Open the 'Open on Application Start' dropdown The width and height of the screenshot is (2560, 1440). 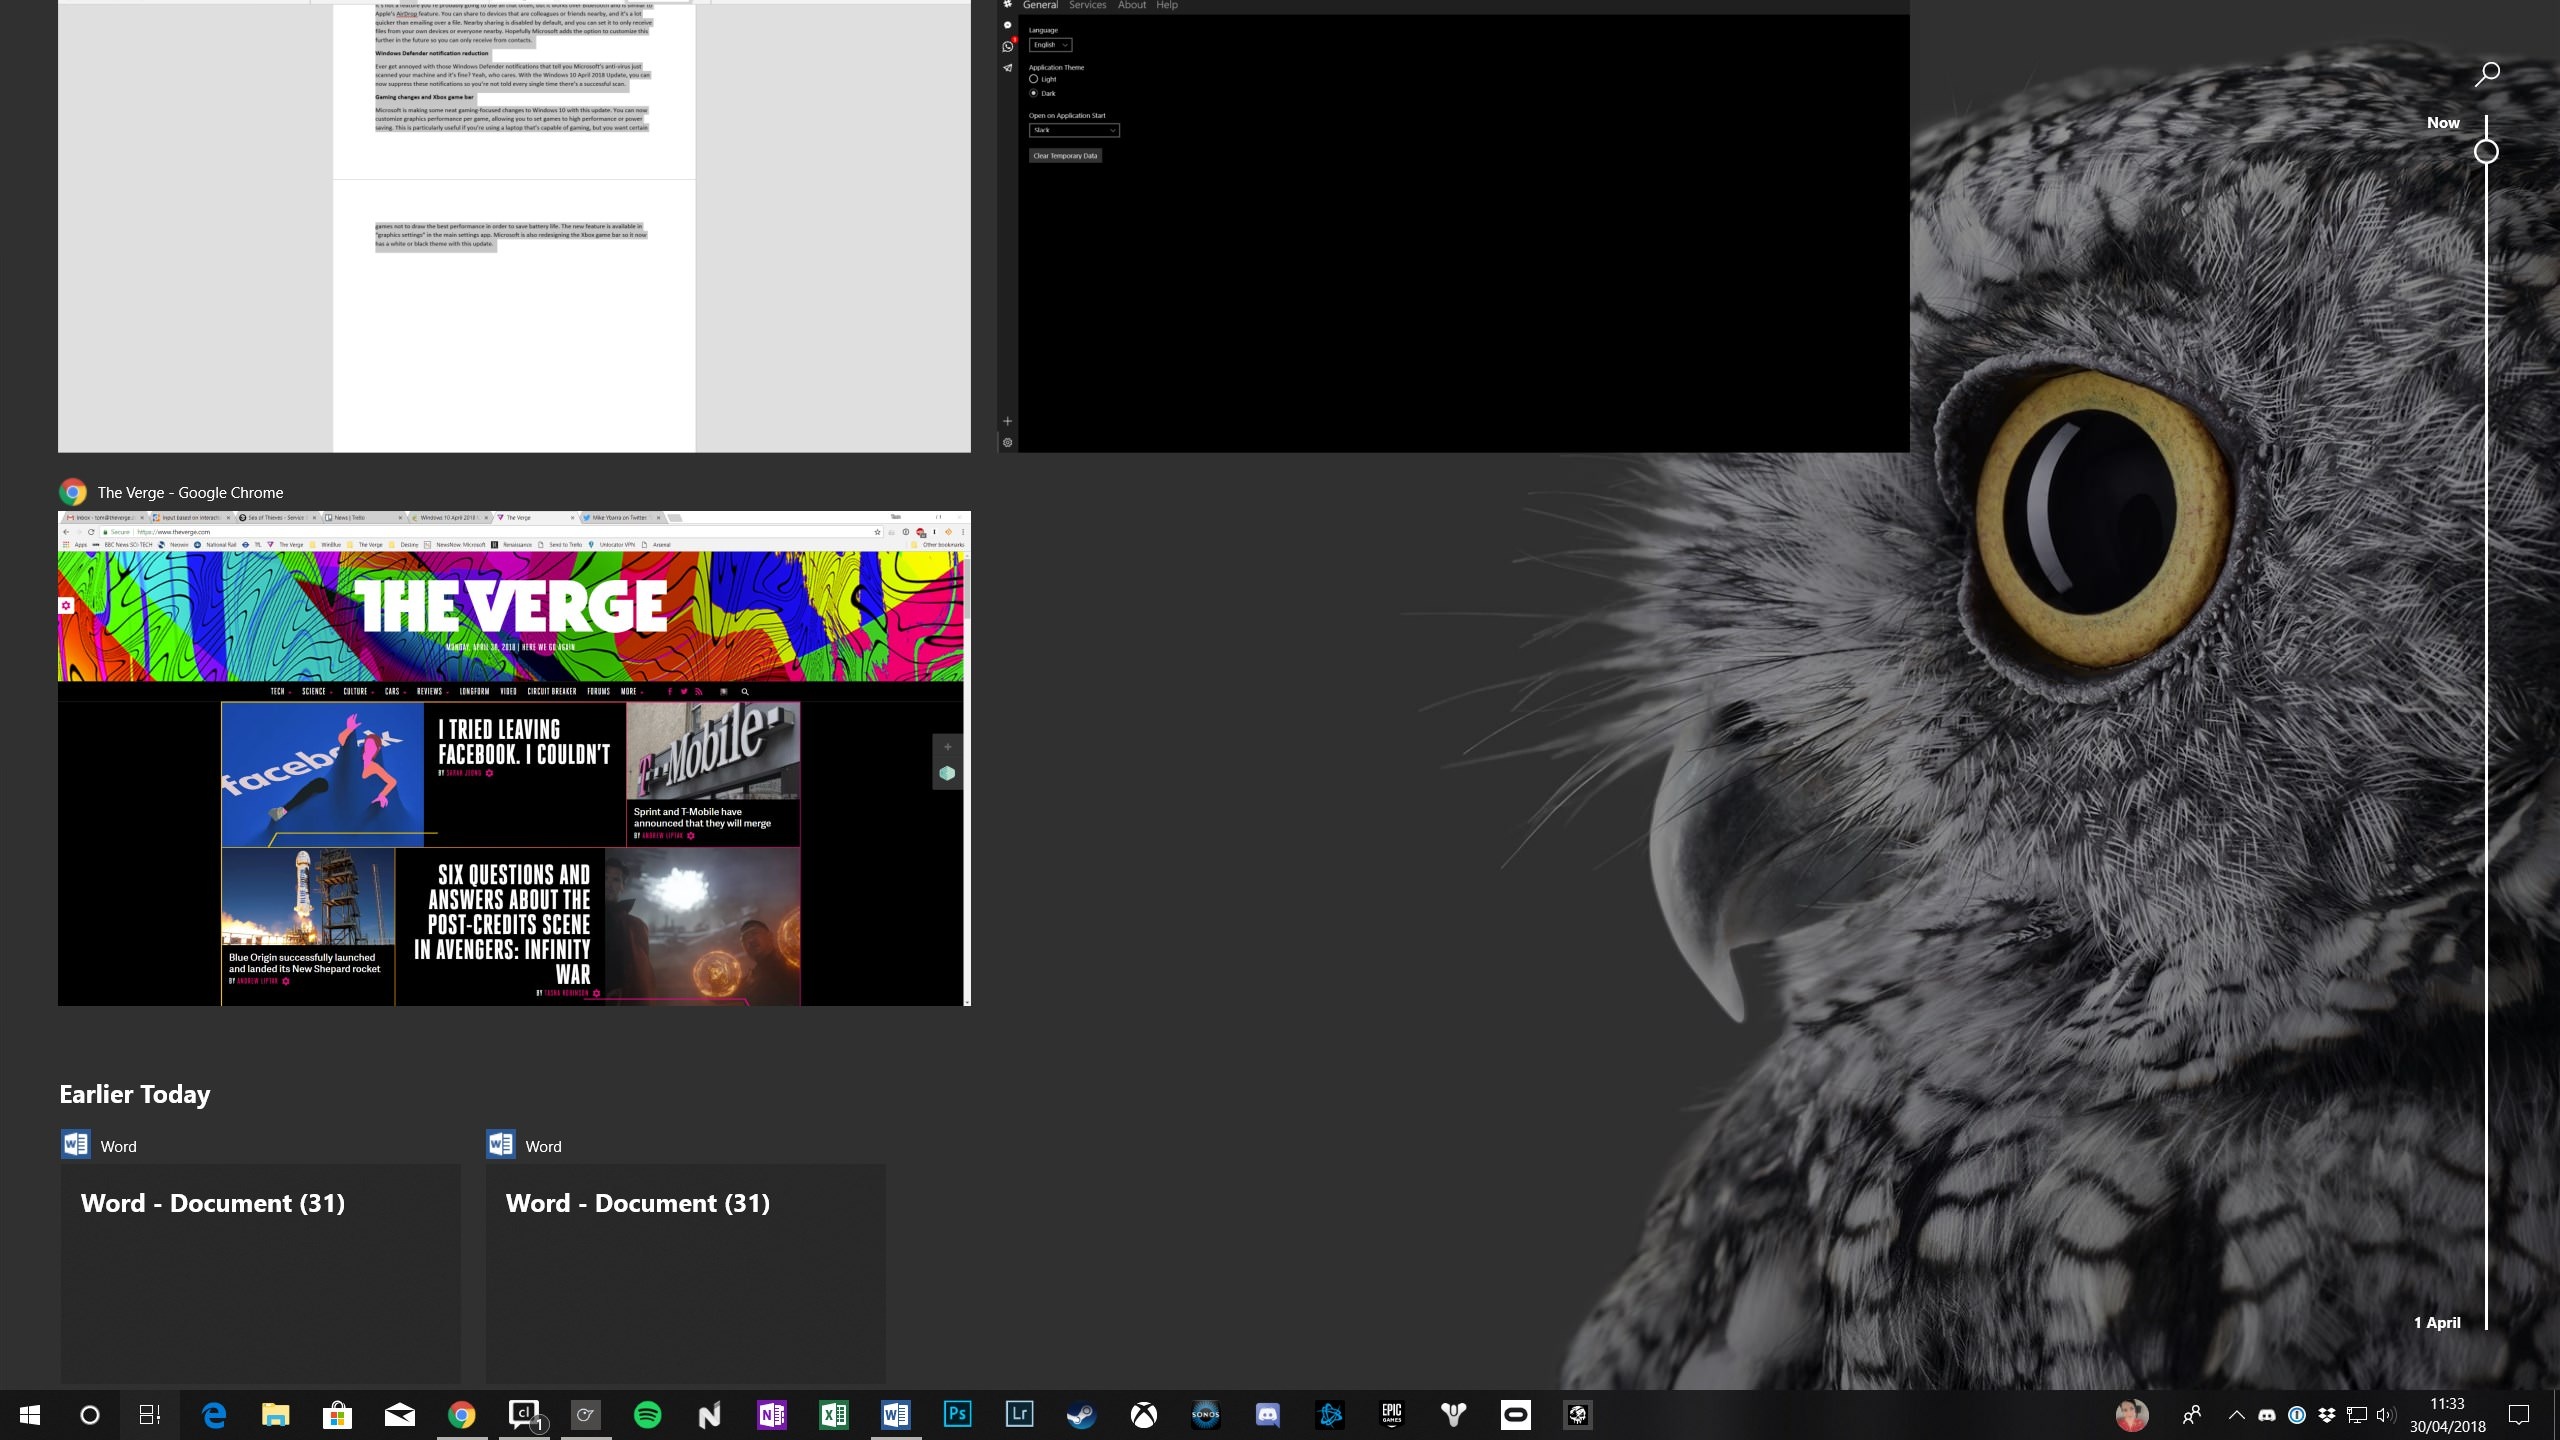(x=1073, y=130)
